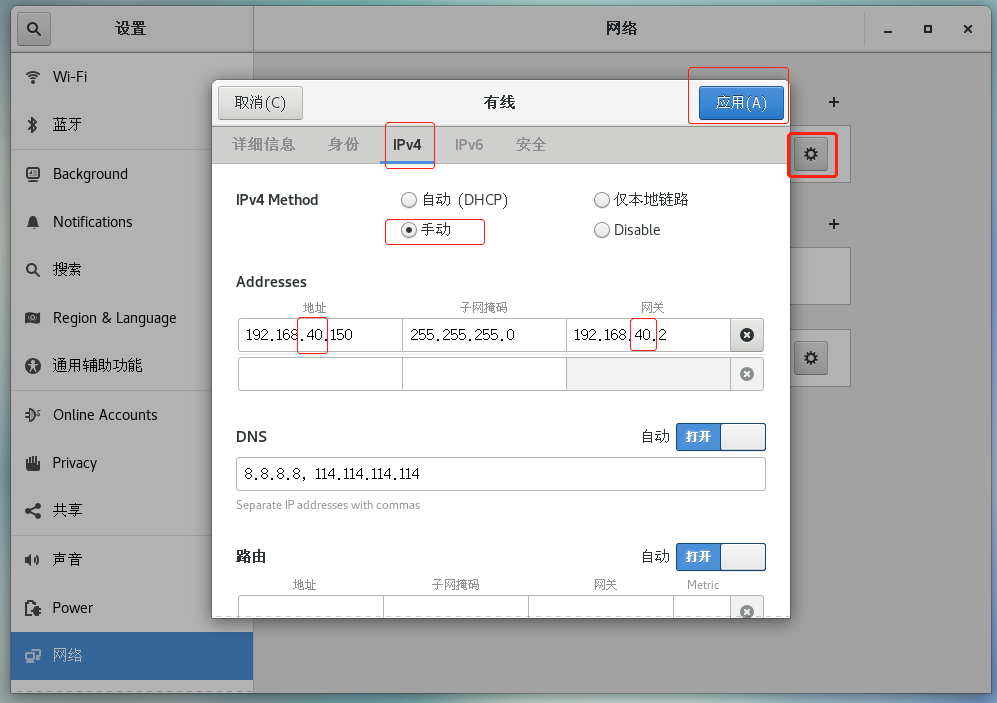Click empty second-row address field
The image size is (997, 703).
pos(320,374)
